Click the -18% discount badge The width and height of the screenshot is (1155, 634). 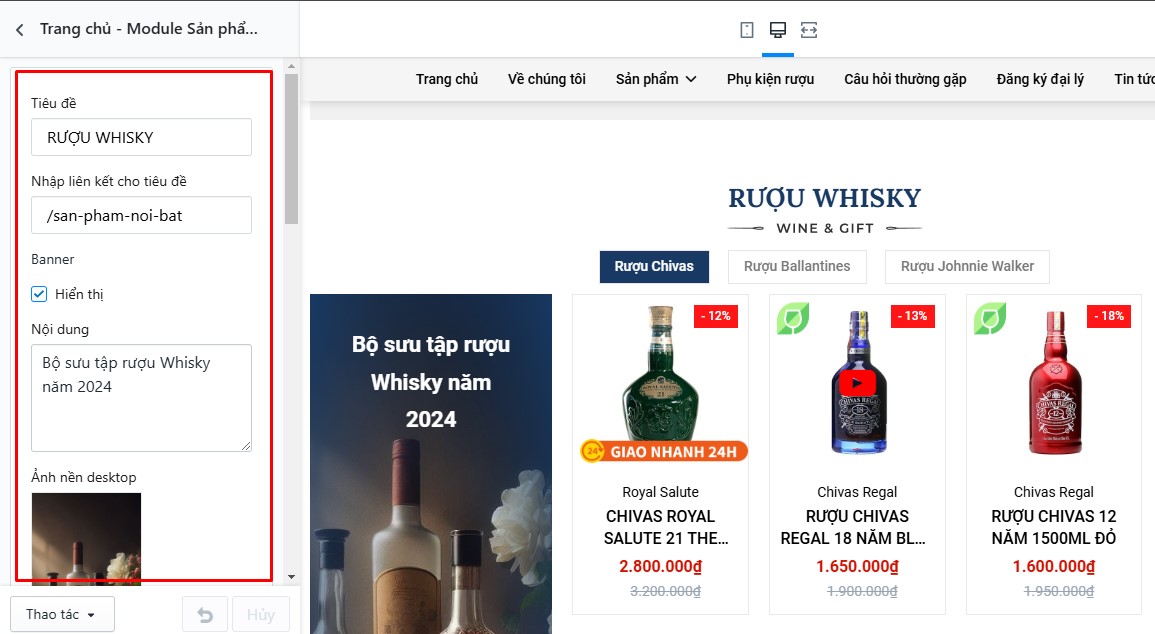1109,316
